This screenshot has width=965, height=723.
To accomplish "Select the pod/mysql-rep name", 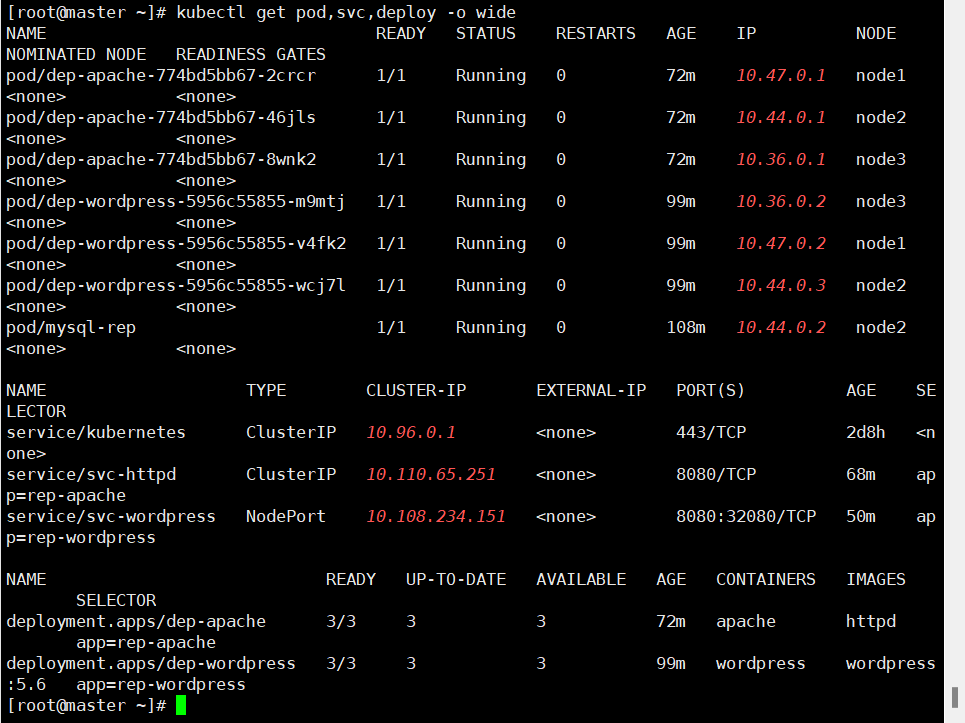I will tap(71, 327).
